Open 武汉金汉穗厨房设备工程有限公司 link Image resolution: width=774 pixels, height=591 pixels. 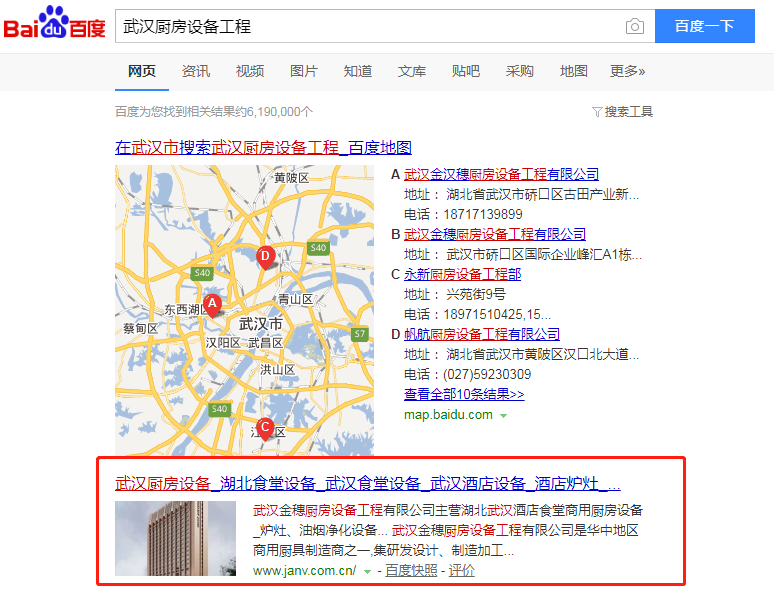click(x=501, y=174)
